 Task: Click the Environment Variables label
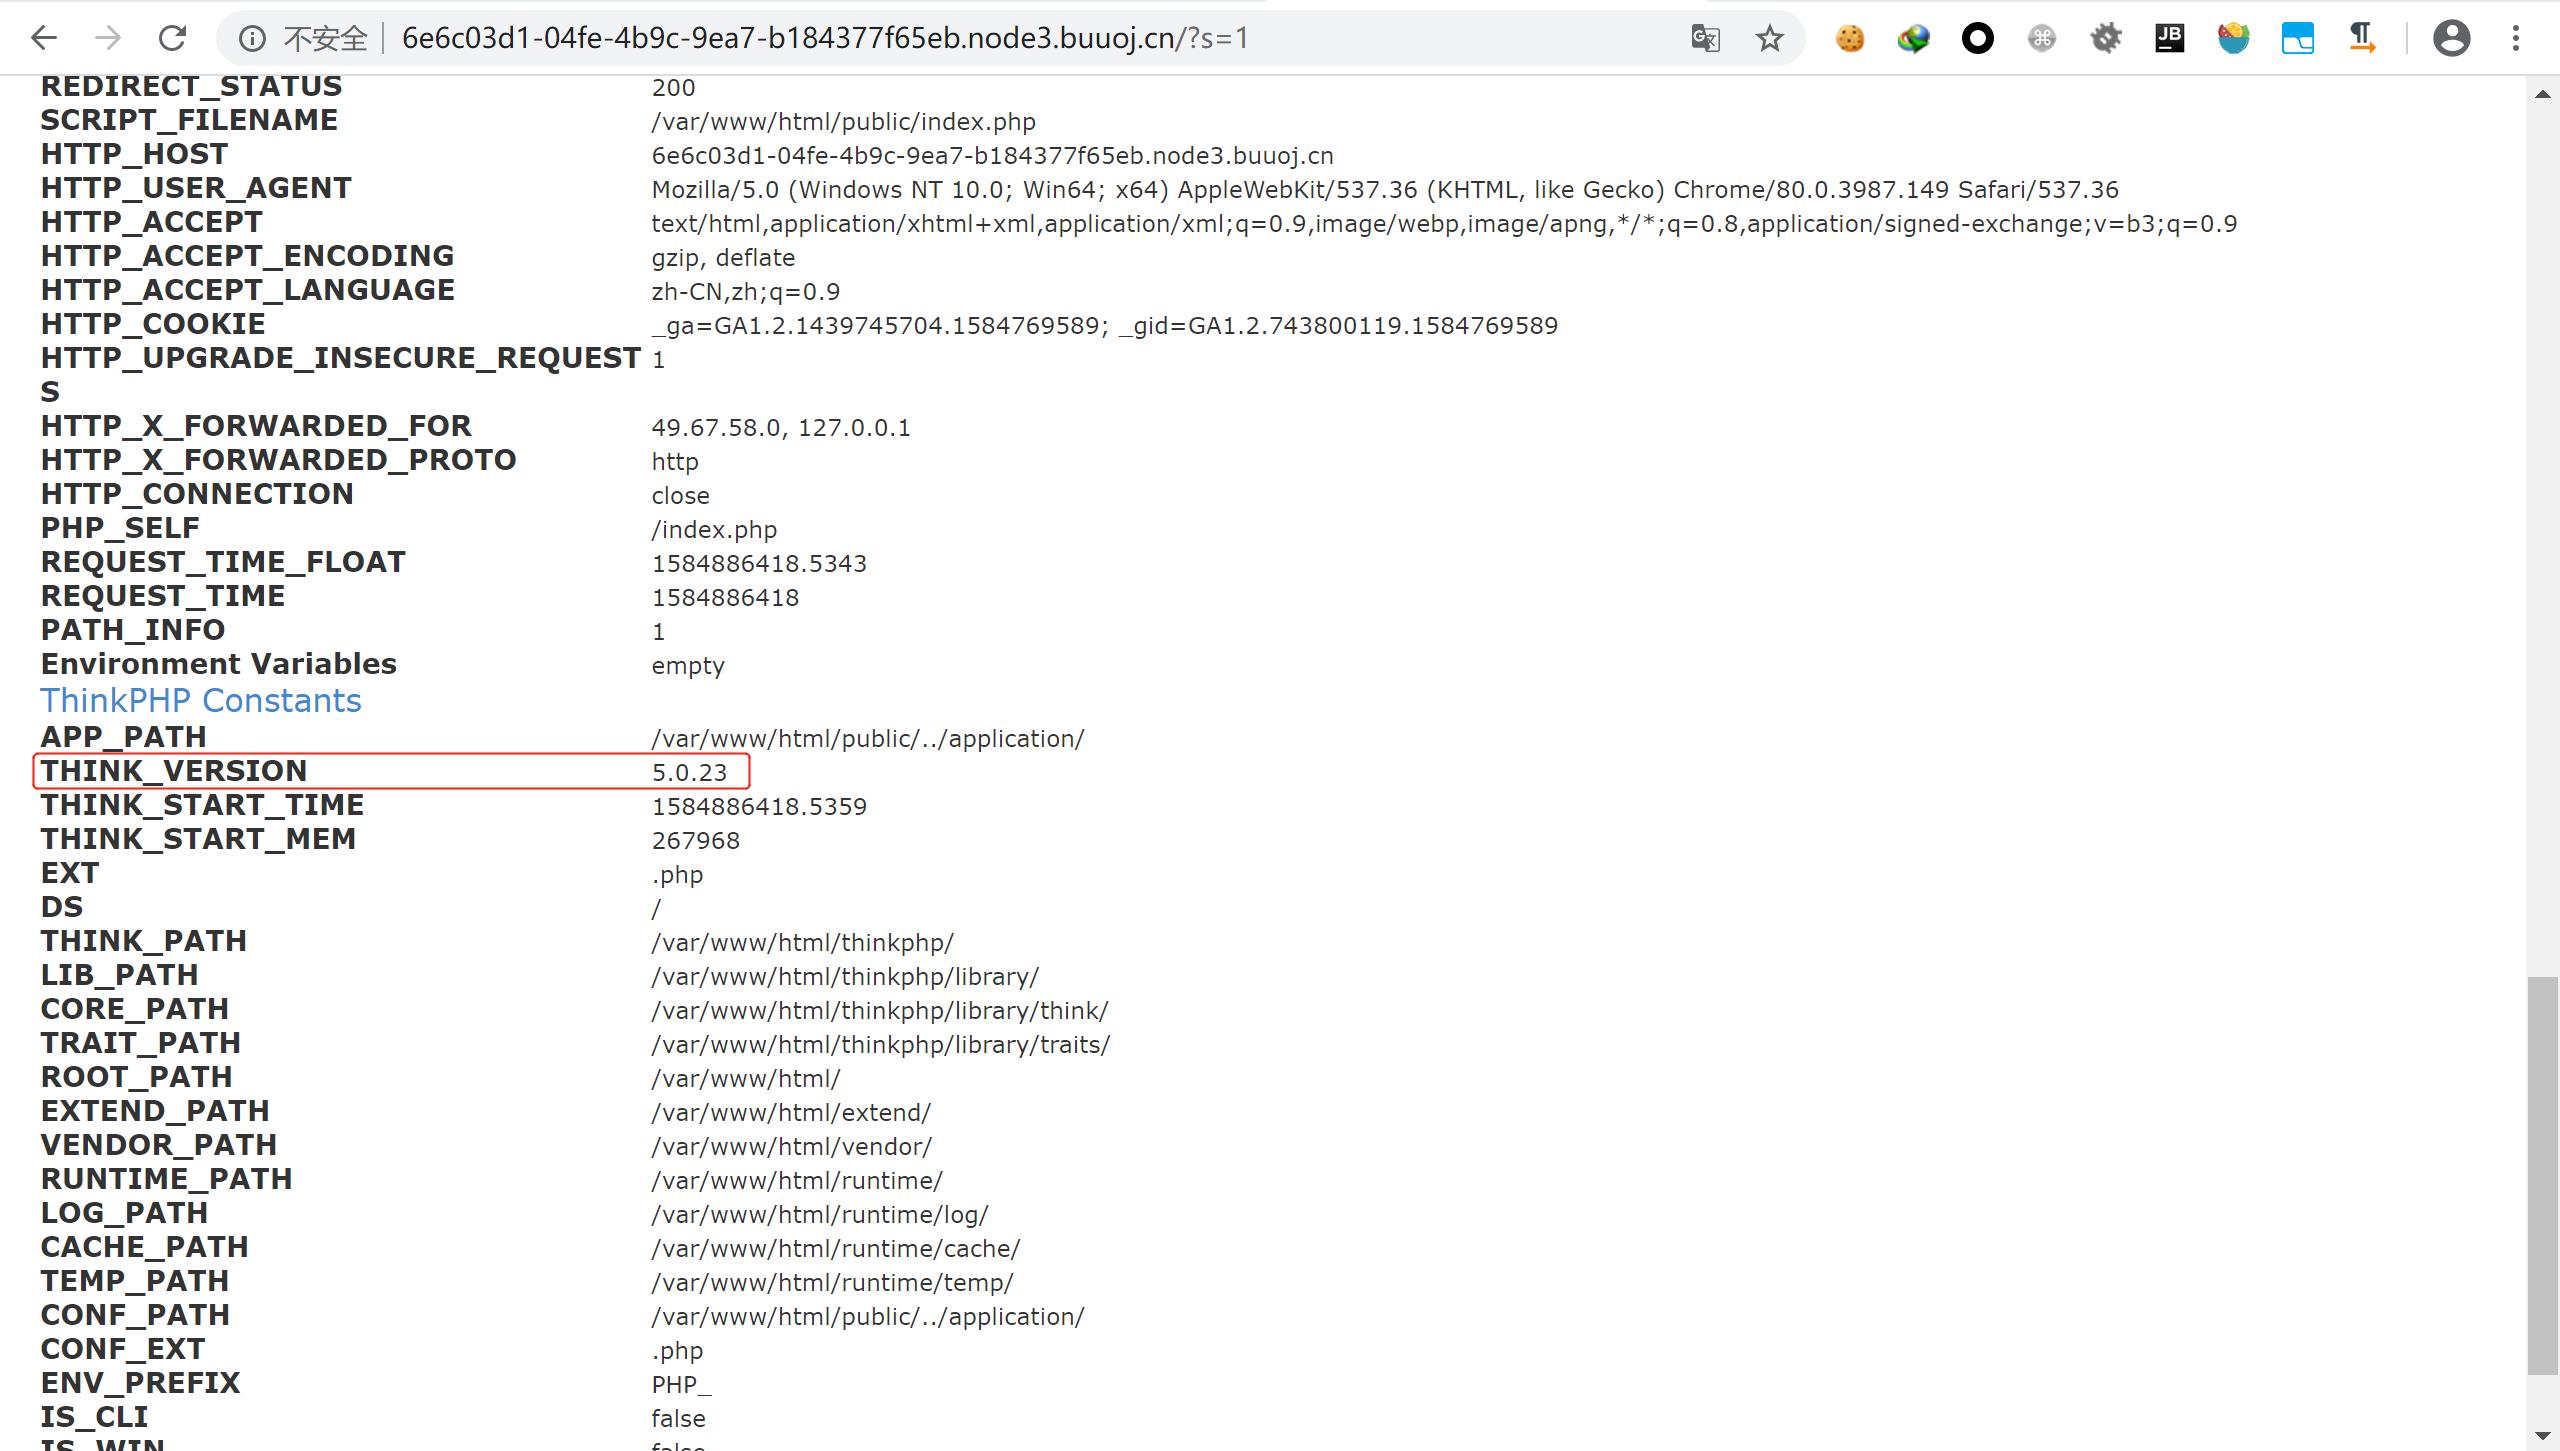pos(218,664)
